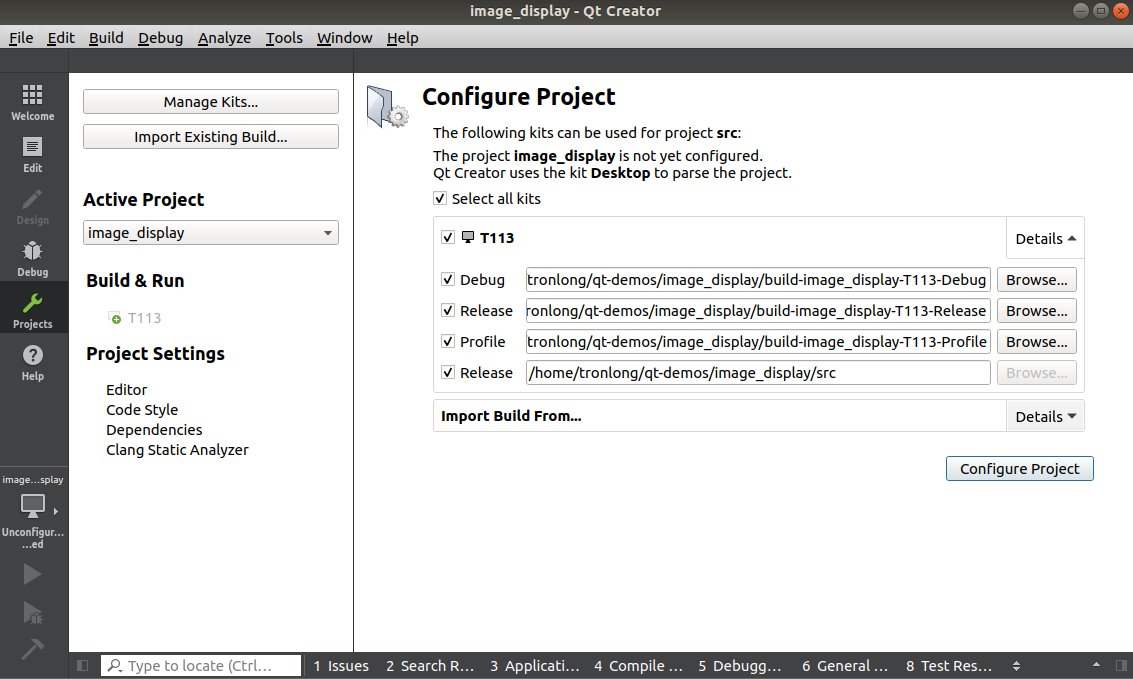Image resolution: width=1133 pixels, height=680 pixels.
Task: Collapse the T113 kit Details
Action: pos(1045,238)
